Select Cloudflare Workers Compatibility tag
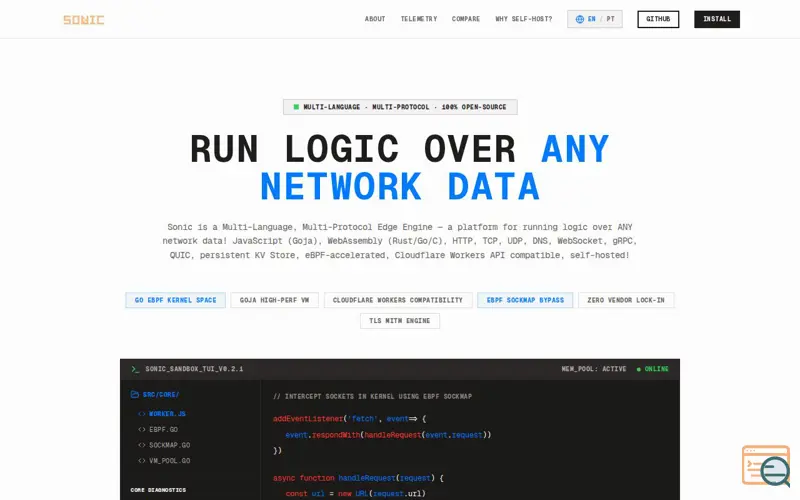 [x=398, y=300]
